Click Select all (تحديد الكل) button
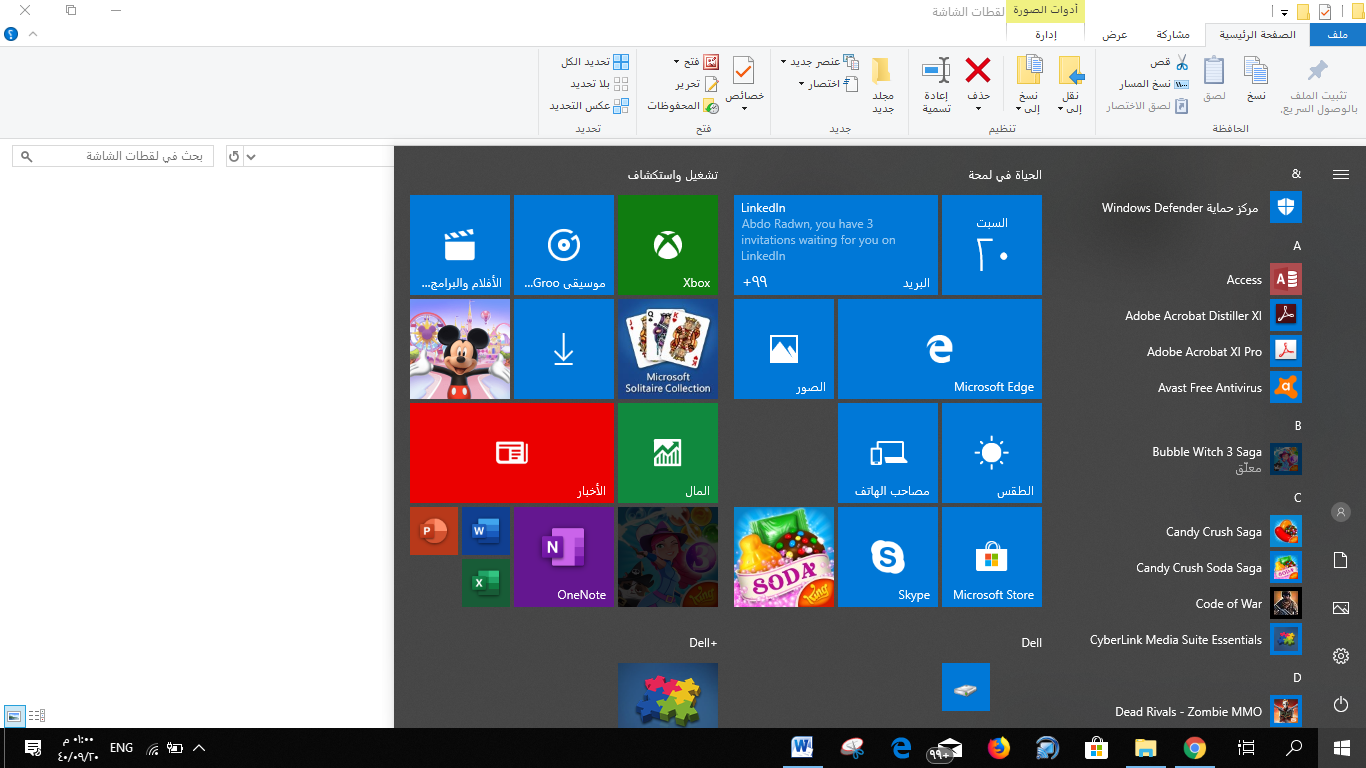Viewport: 1366px width, 768px height. click(597, 62)
